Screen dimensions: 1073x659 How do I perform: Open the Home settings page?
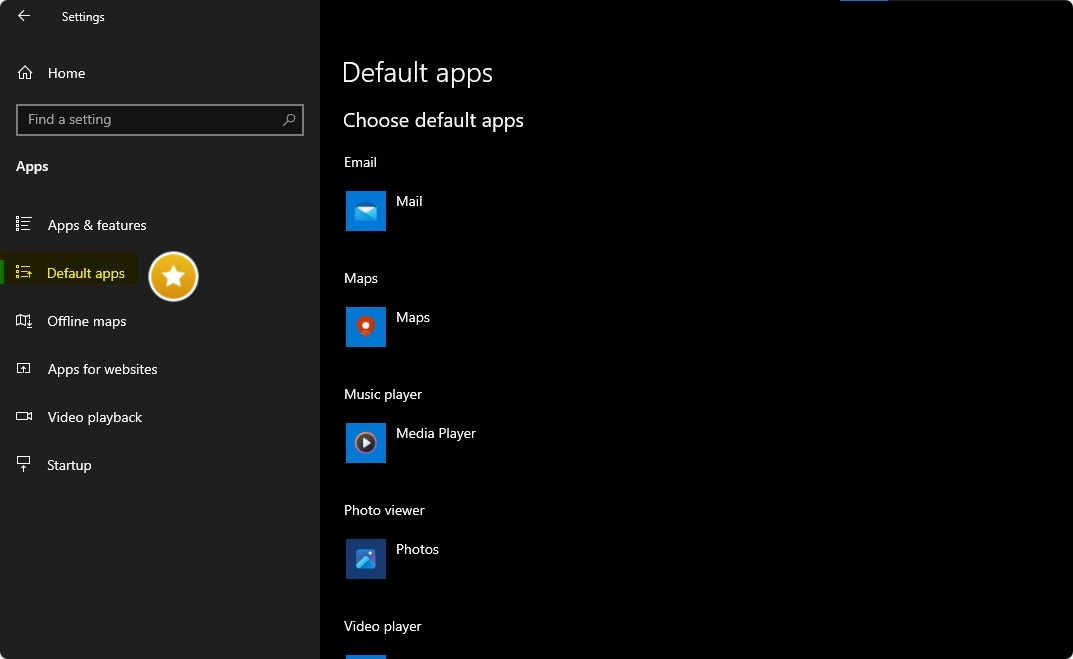click(x=66, y=73)
